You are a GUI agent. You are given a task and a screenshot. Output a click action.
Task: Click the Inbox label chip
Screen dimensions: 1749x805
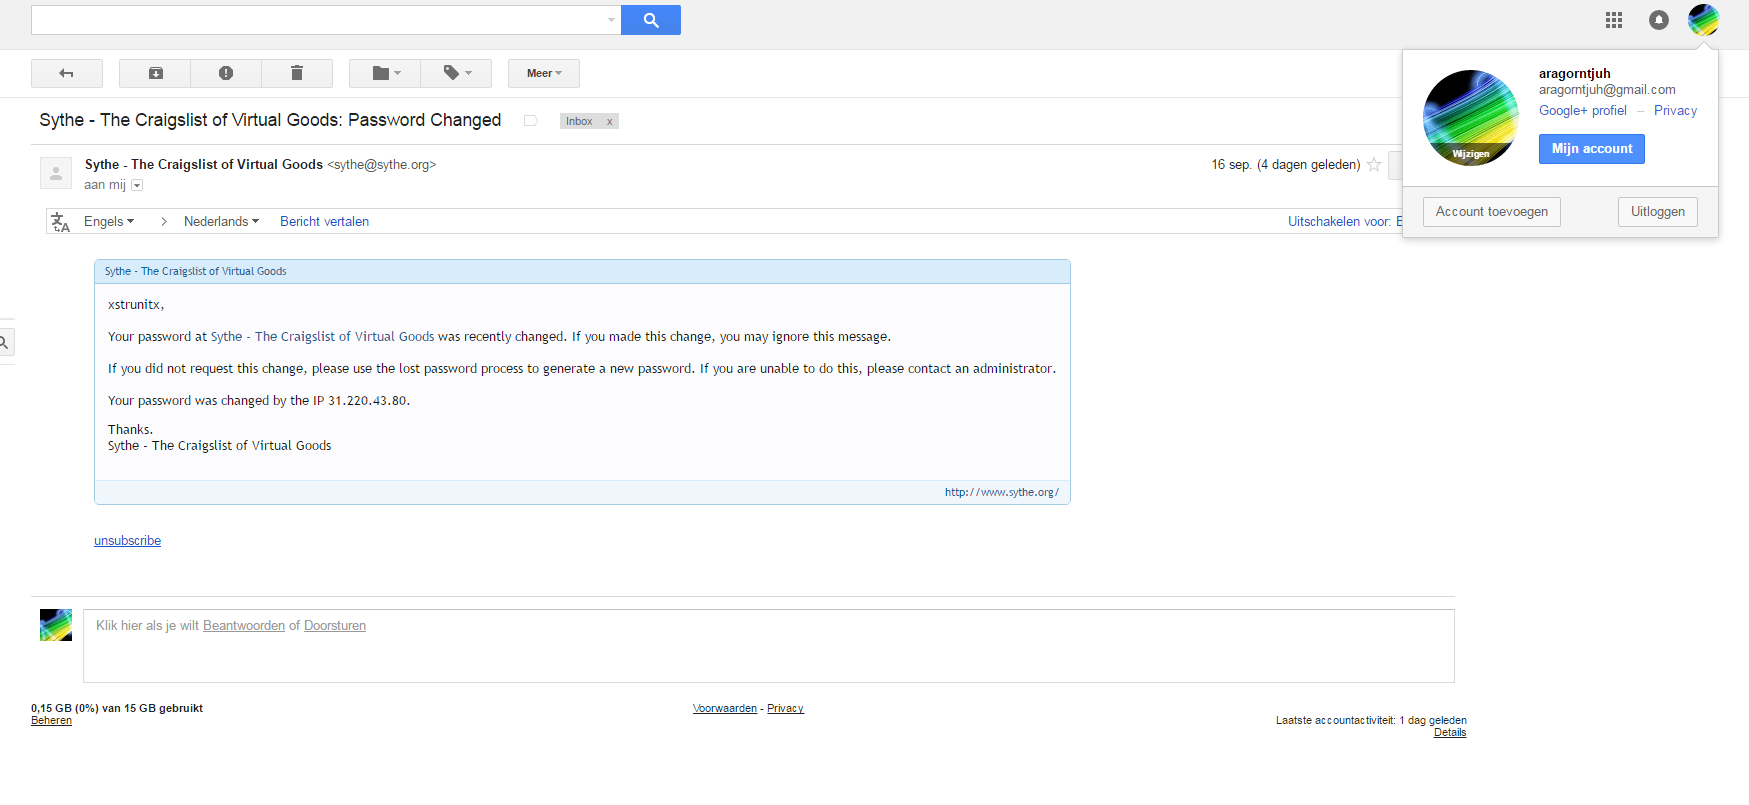tap(579, 121)
